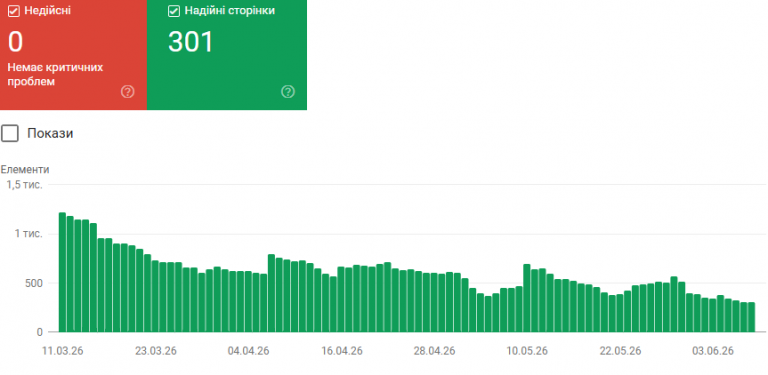
Task: Click the '500' axis label
Action: coord(34,283)
